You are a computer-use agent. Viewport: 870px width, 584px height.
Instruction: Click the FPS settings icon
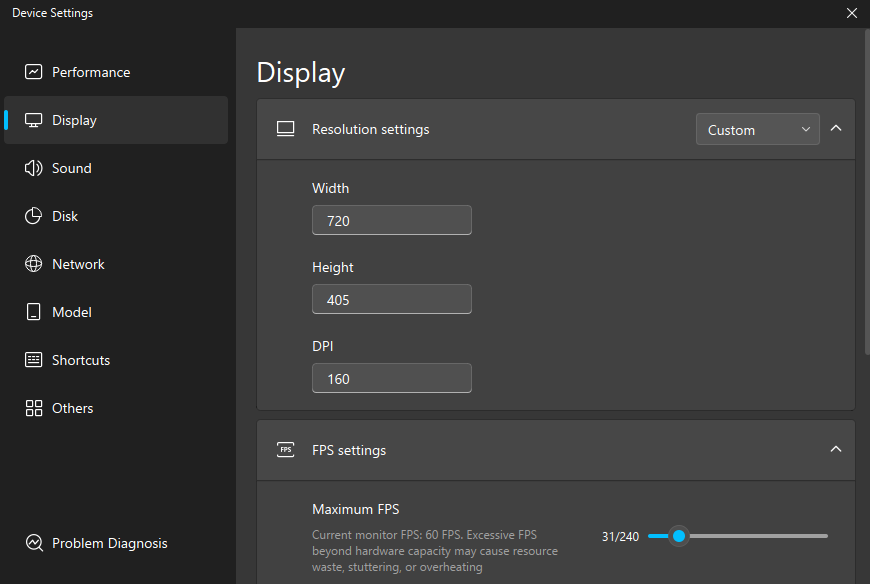point(286,450)
